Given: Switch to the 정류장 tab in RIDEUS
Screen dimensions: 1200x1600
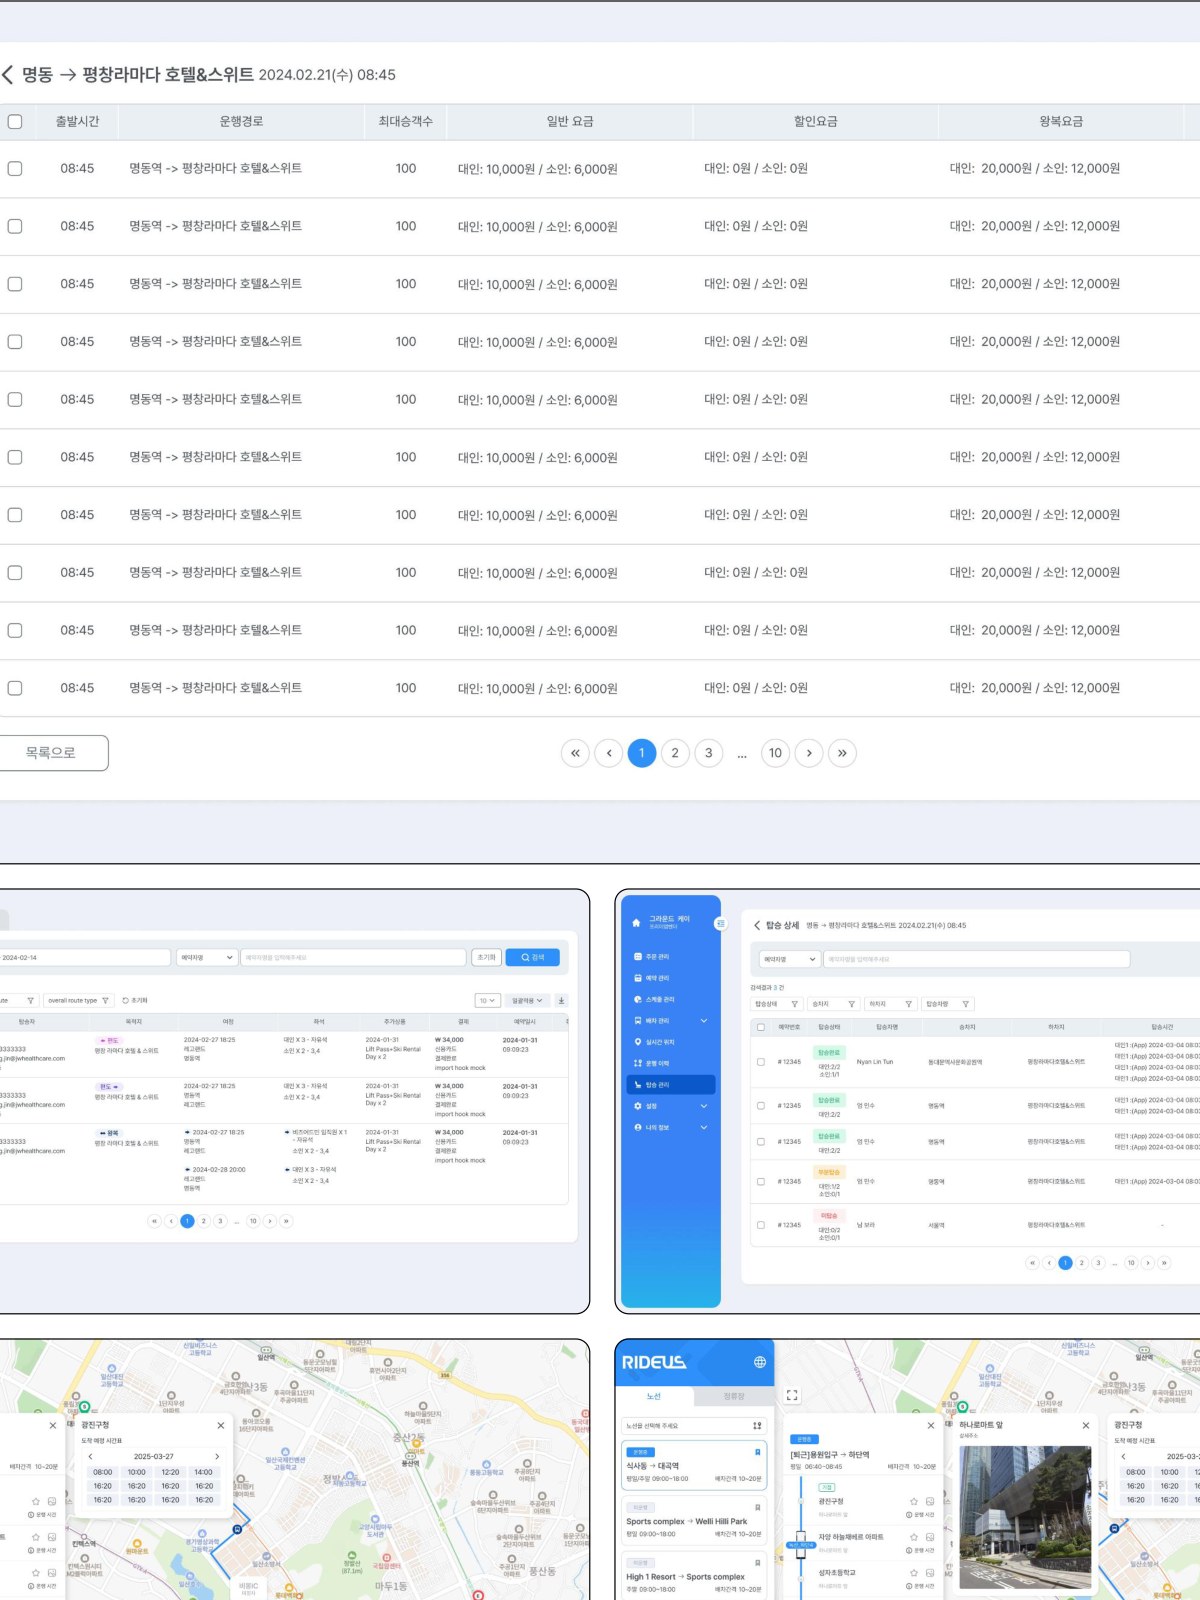Looking at the screenshot, I should point(734,1396).
